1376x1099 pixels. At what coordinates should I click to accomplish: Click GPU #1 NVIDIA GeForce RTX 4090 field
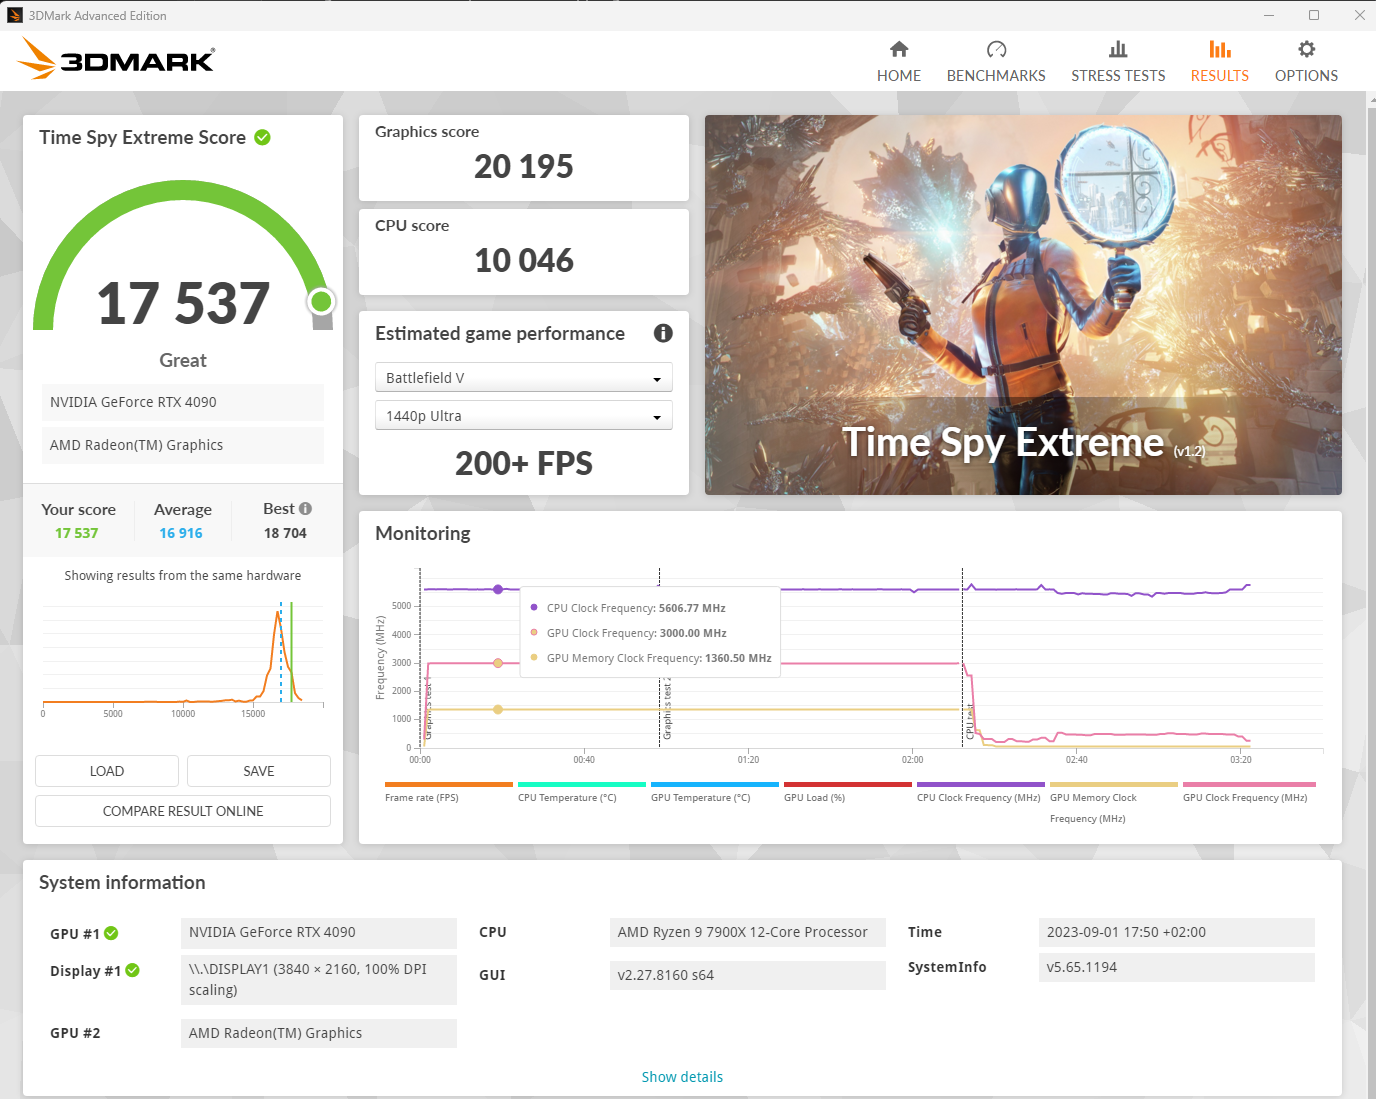click(x=319, y=932)
